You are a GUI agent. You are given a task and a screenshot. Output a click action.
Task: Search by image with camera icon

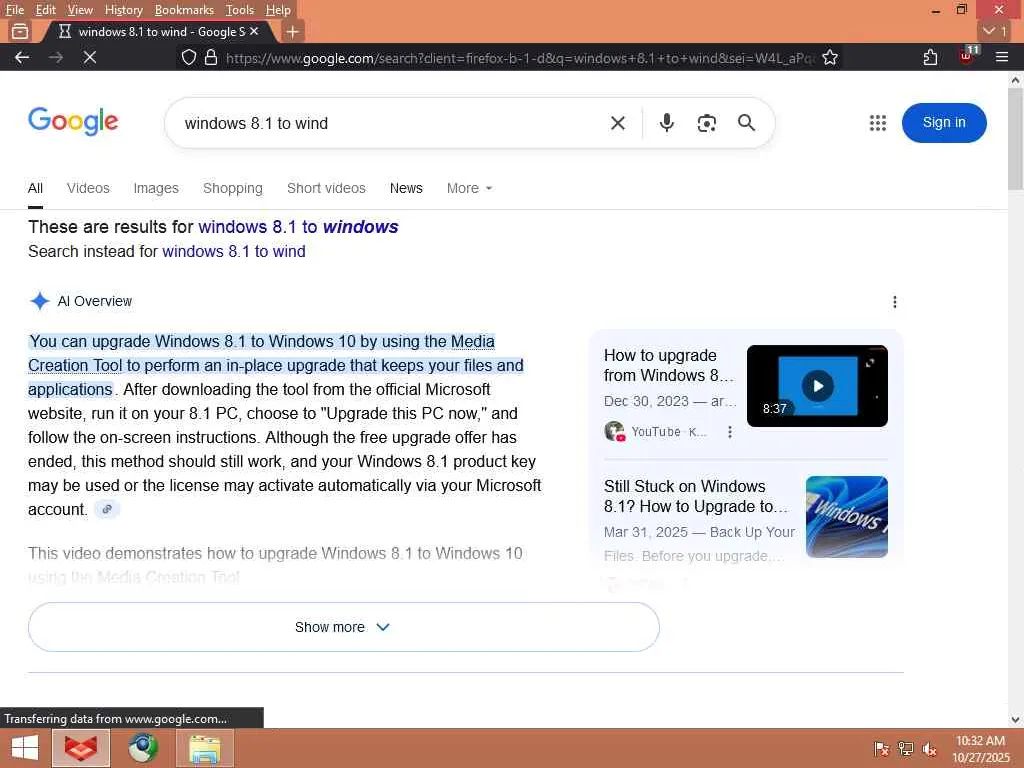coord(706,123)
